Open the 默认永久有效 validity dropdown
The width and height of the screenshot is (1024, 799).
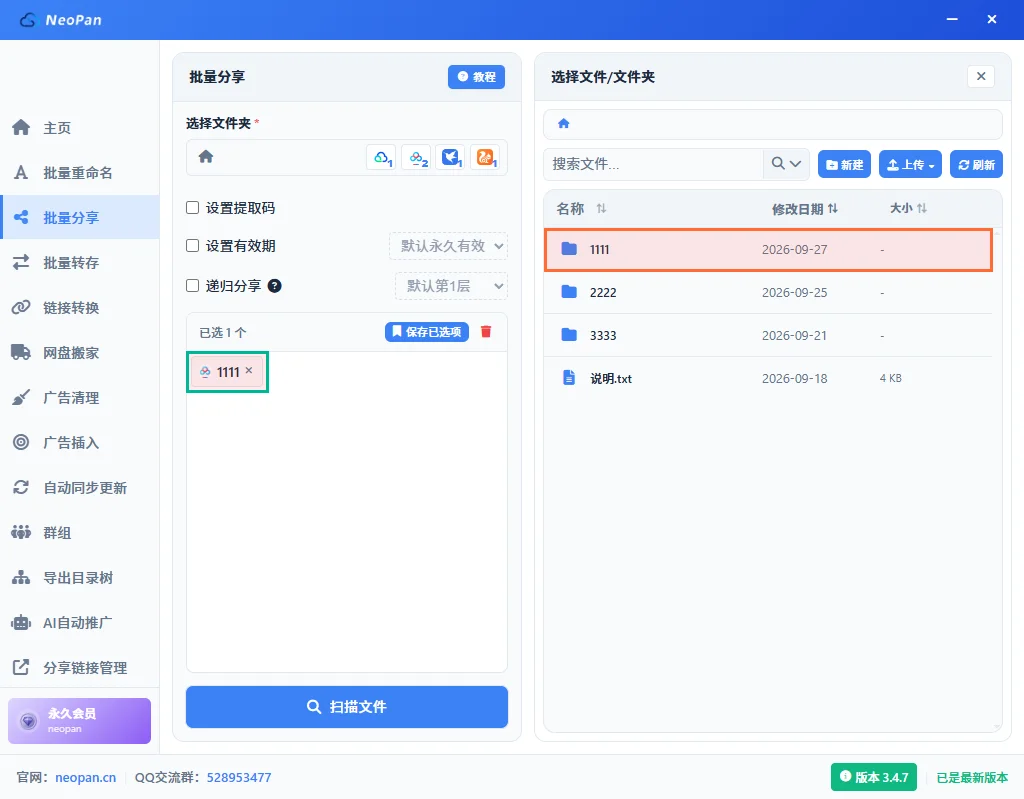pos(449,246)
